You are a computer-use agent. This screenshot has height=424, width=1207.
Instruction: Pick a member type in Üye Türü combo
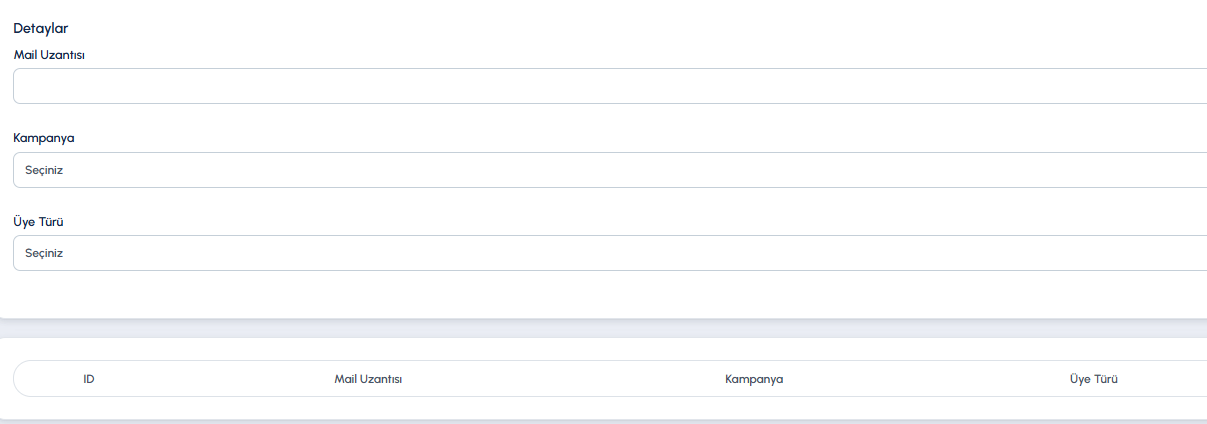[610, 253]
